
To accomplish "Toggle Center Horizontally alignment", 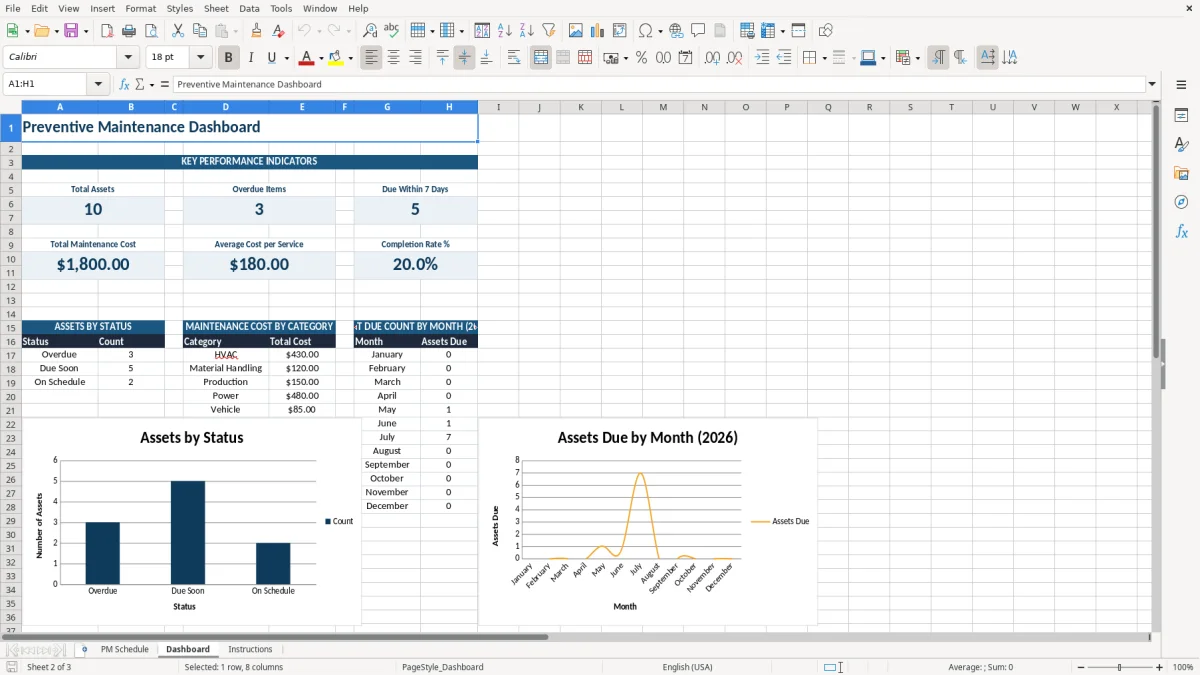I will coord(393,58).
